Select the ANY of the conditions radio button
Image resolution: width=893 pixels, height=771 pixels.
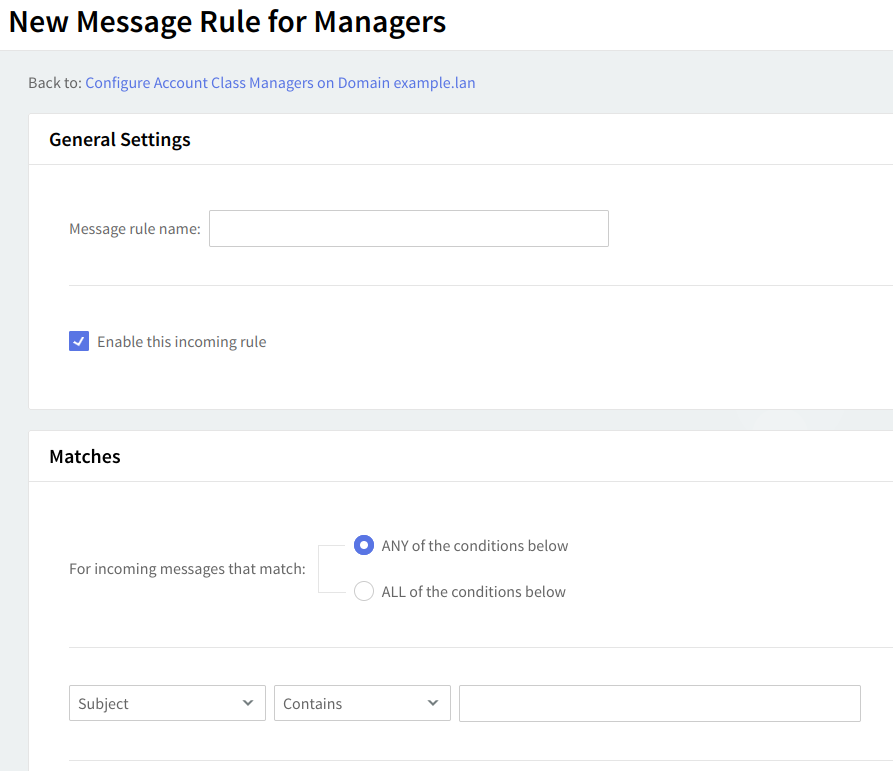pyautogui.click(x=364, y=546)
